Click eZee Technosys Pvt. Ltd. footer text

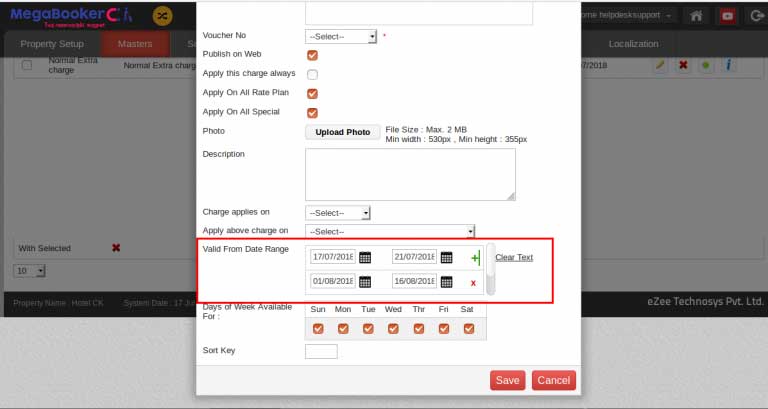[705, 302]
